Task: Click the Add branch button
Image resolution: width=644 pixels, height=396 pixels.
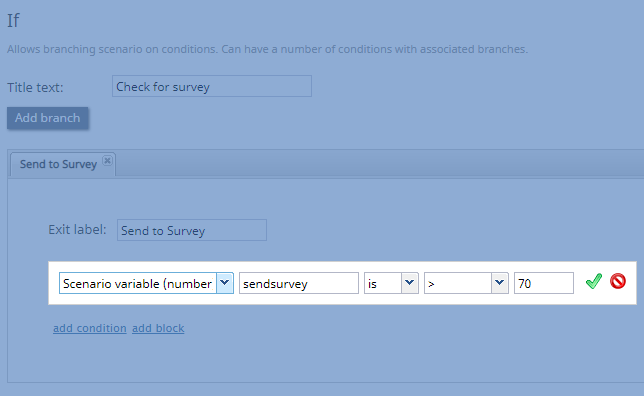Action: click(x=48, y=118)
